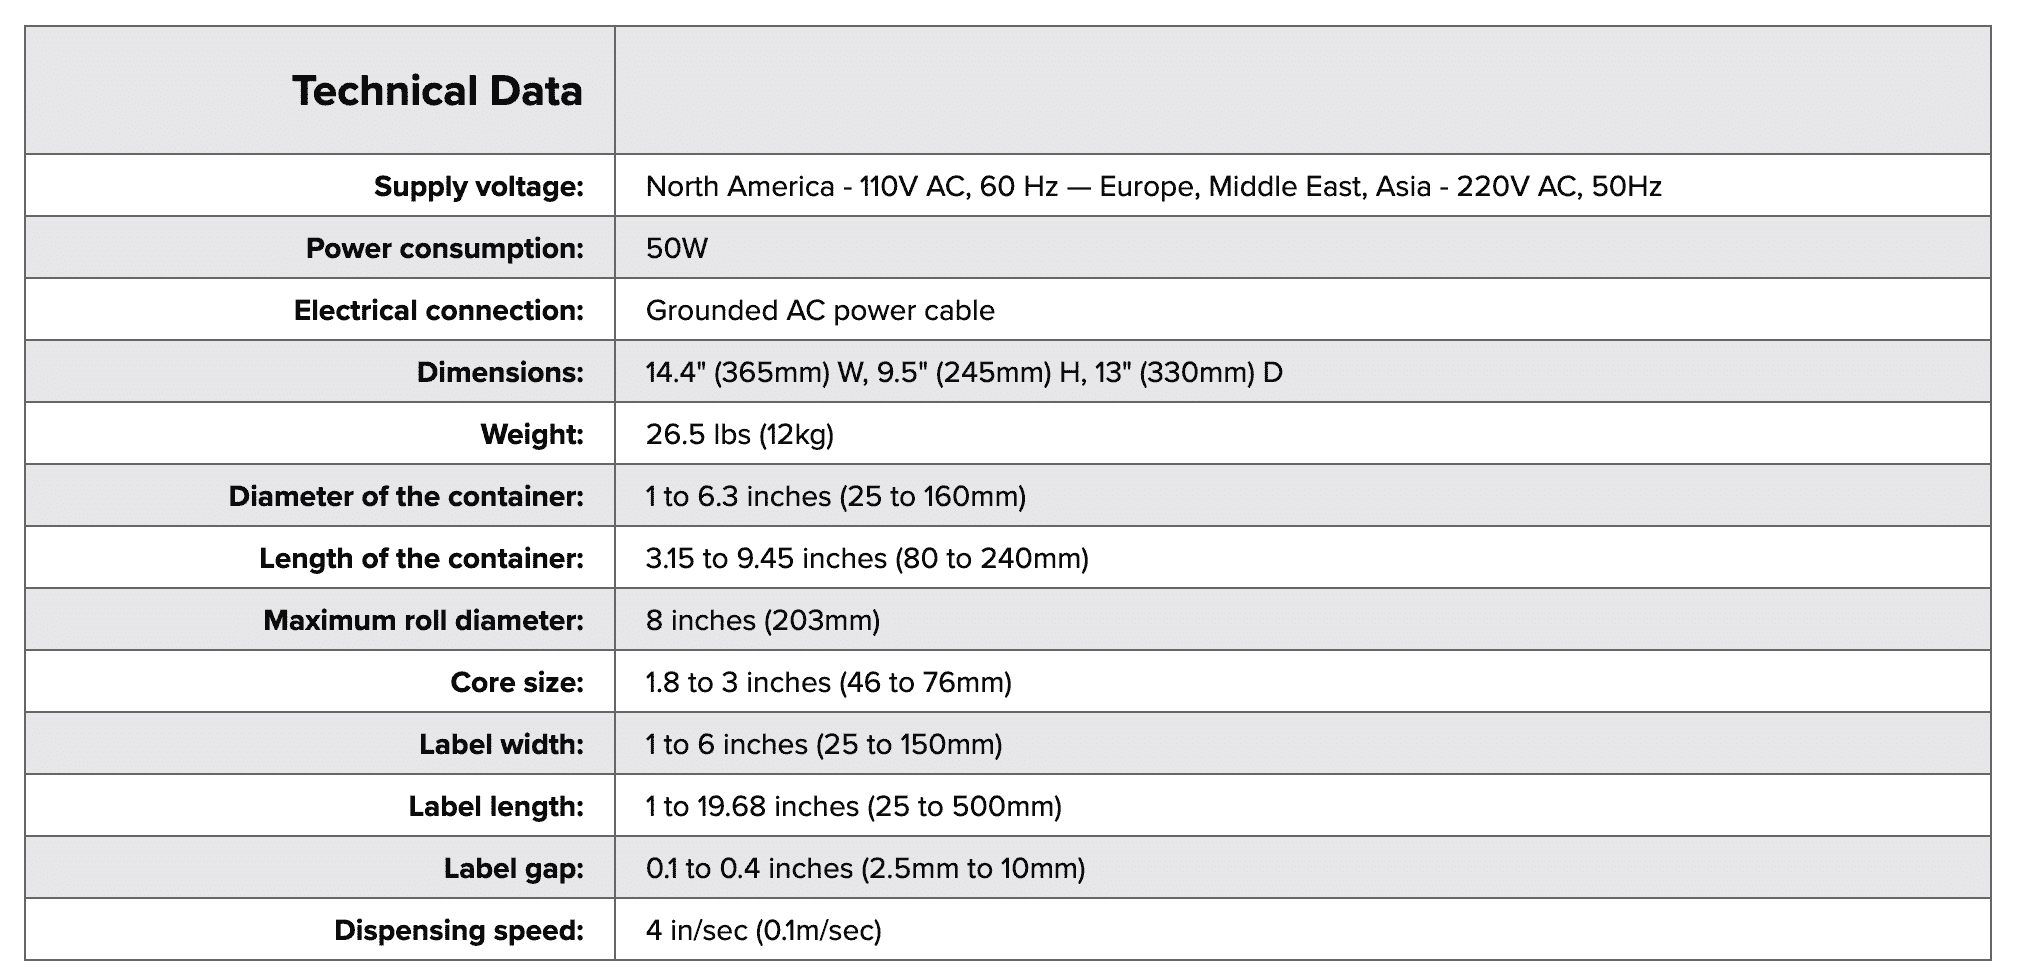The width and height of the screenshot is (2018, 980).
Task: Click the Label length row label
Action: [x=496, y=807]
